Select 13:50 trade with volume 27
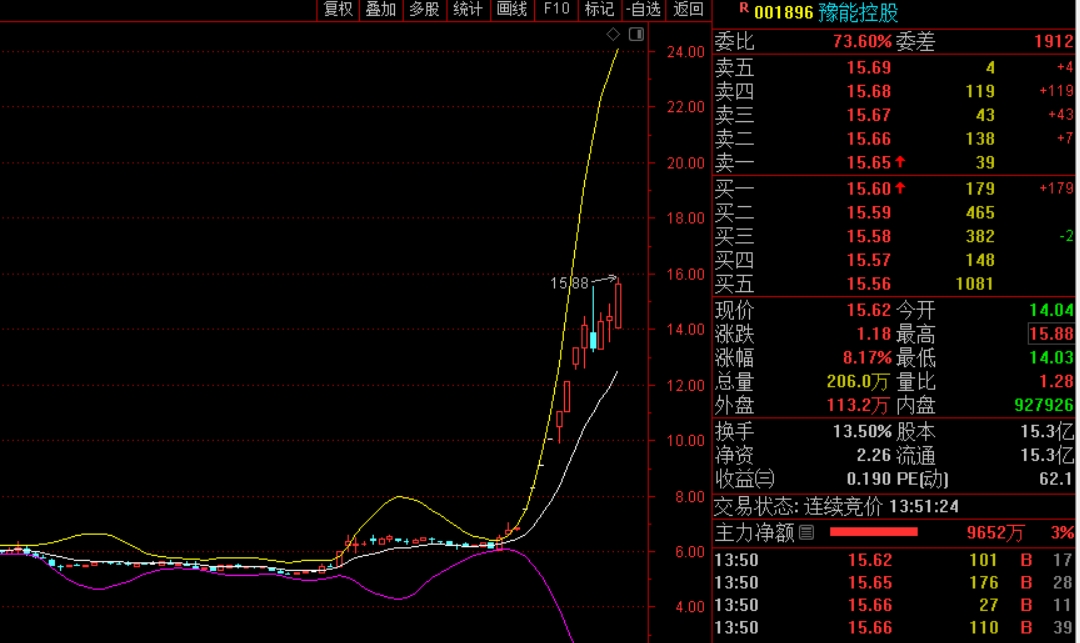 (x=894, y=605)
